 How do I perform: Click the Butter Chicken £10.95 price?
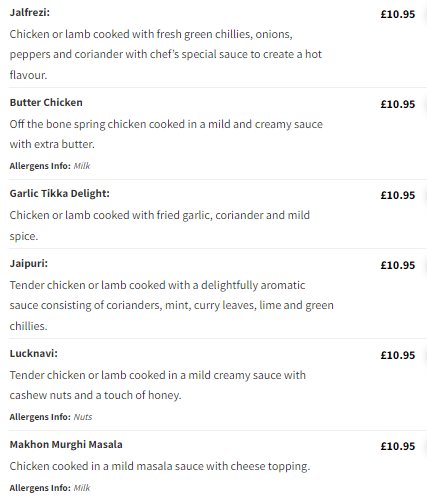(398, 104)
